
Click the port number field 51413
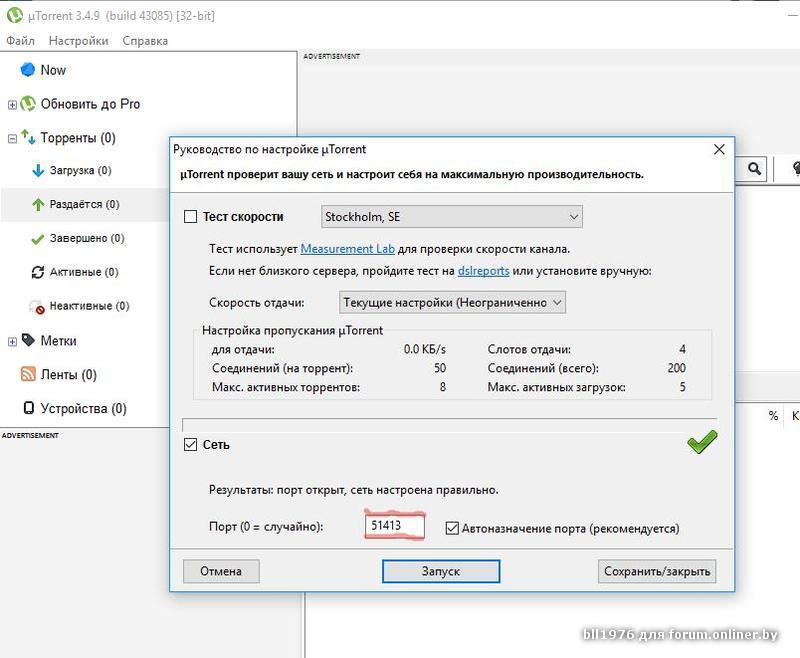[x=394, y=526]
